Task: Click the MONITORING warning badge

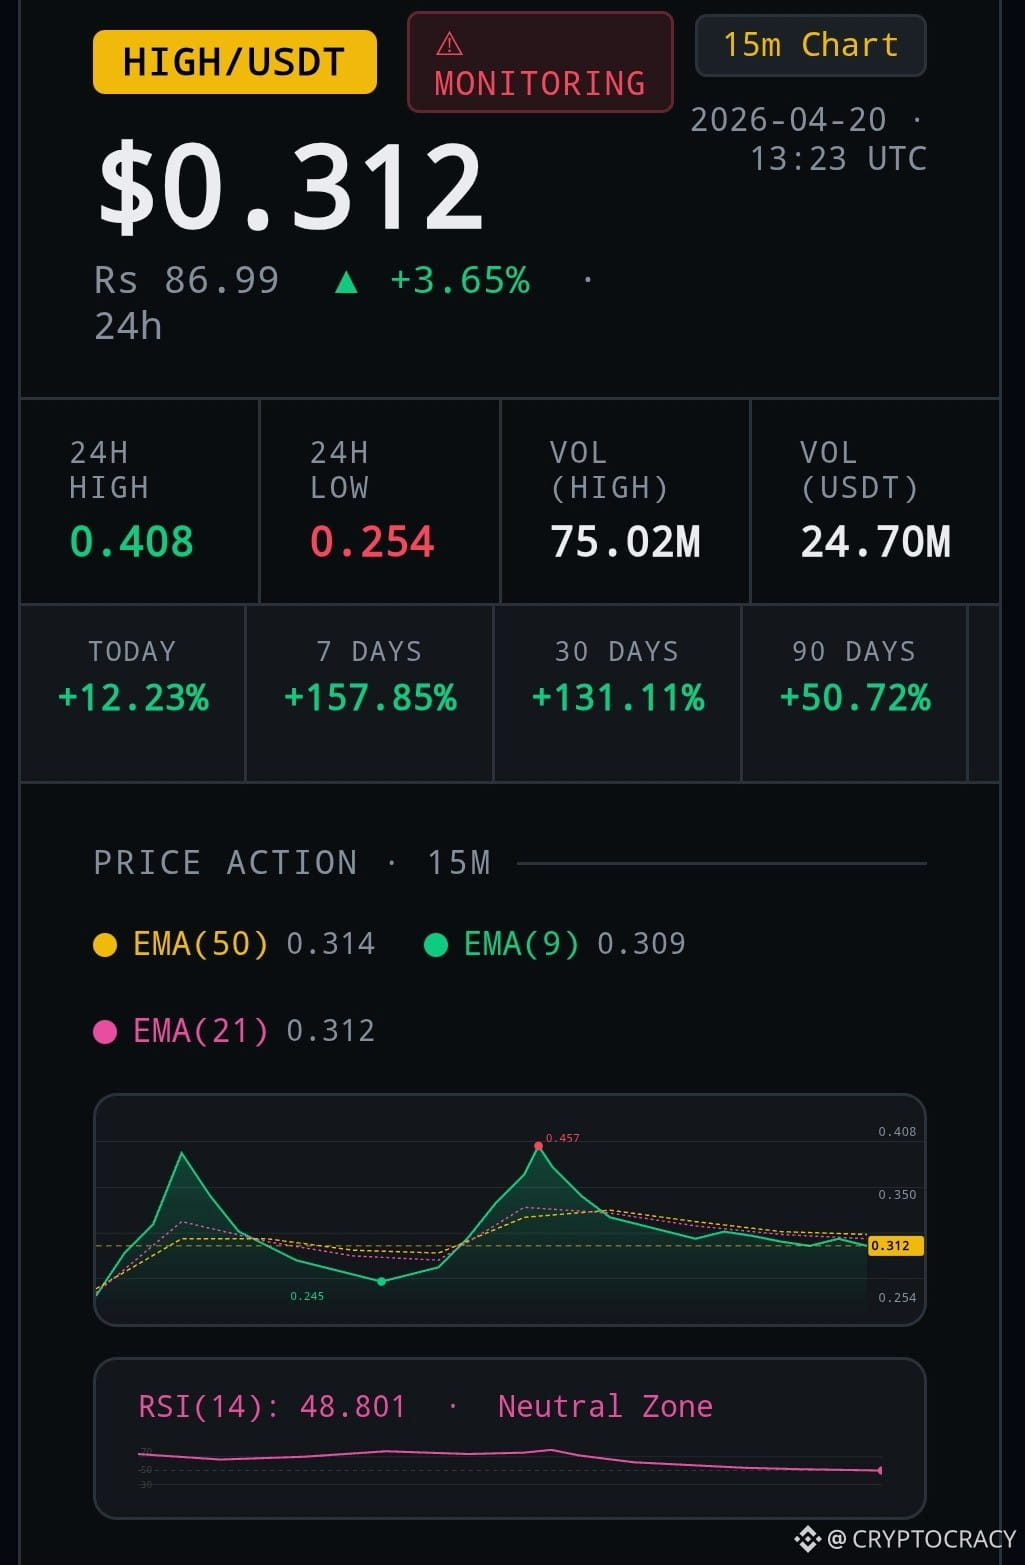Action: [x=540, y=62]
